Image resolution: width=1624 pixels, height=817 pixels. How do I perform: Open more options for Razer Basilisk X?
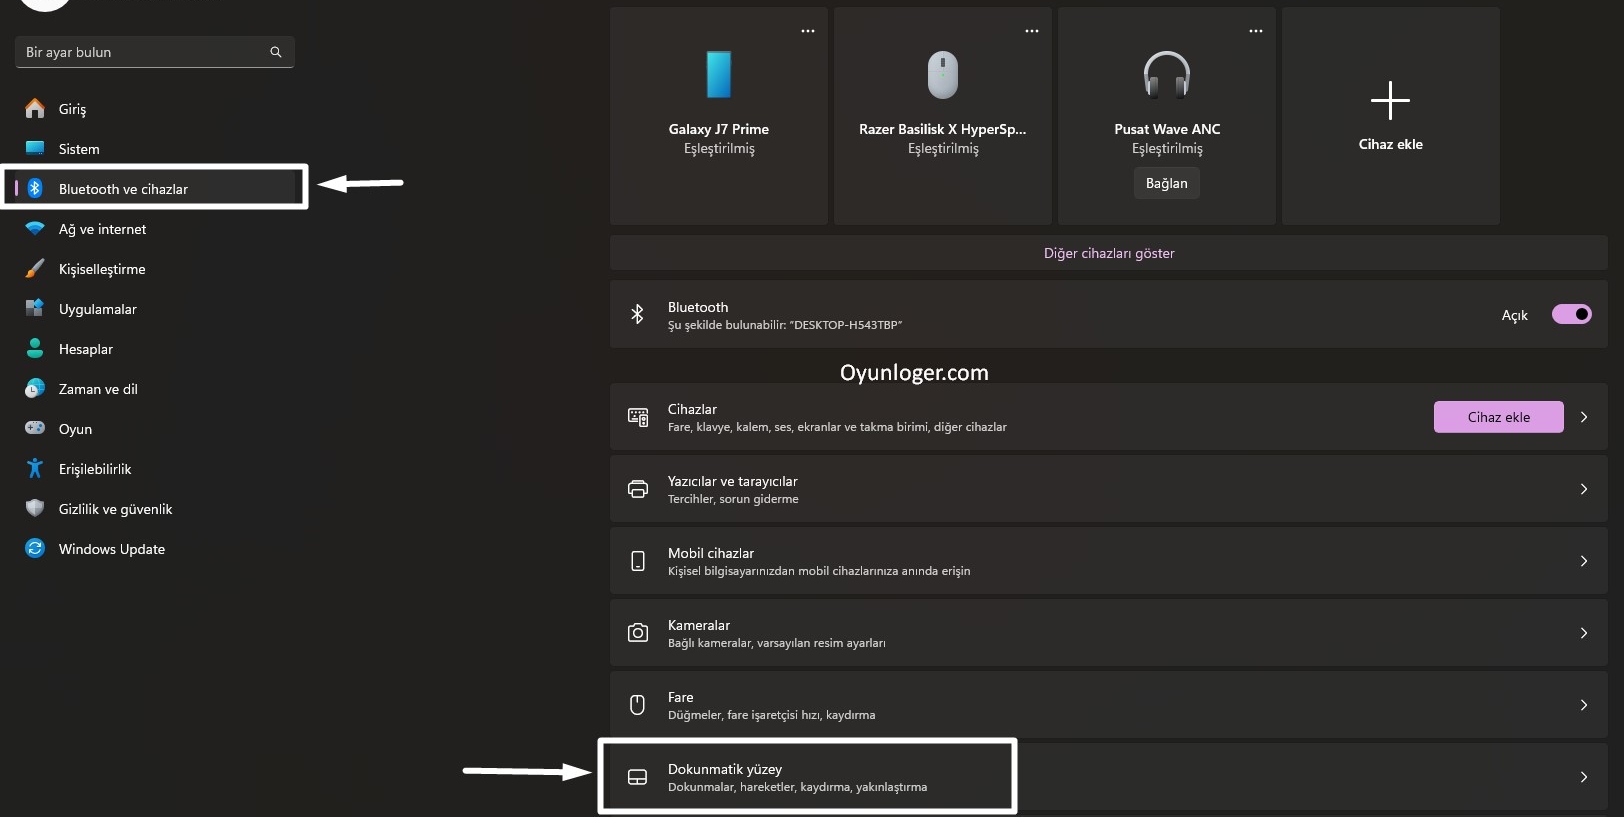pyautogui.click(x=1032, y=31)
